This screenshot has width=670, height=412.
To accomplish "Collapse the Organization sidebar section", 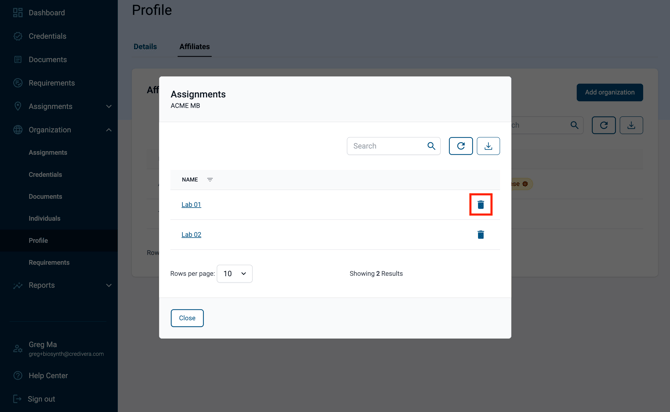I will tap(109, 130).
